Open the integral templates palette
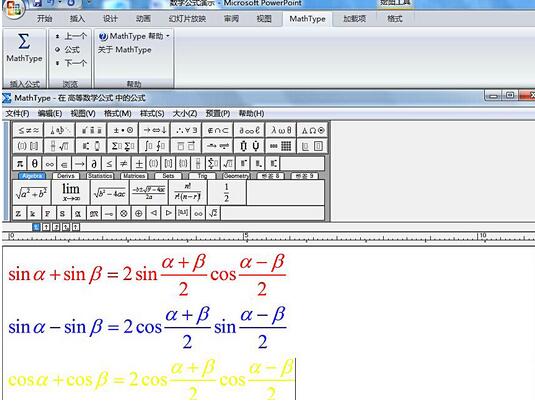The height and width of the screenshot is (407, 535). tap(155, 146)
